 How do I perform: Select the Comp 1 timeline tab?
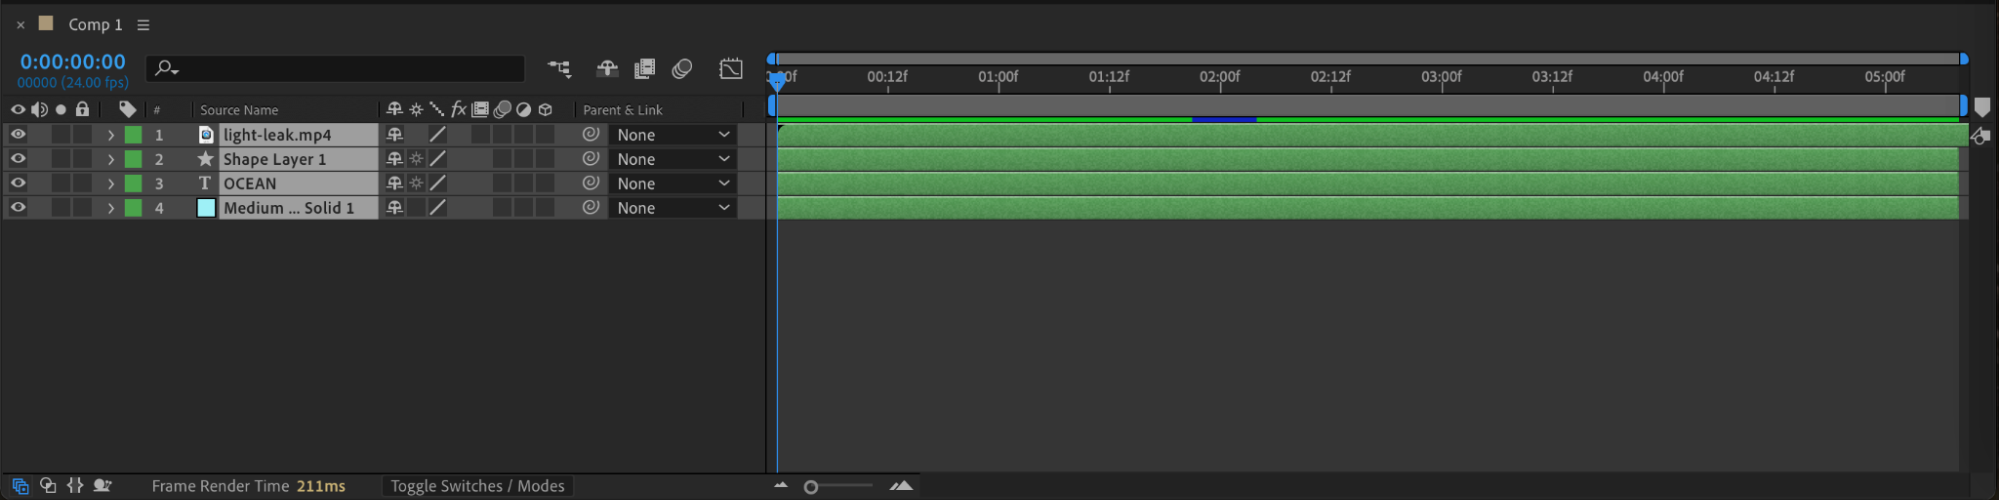coord(95,24)
